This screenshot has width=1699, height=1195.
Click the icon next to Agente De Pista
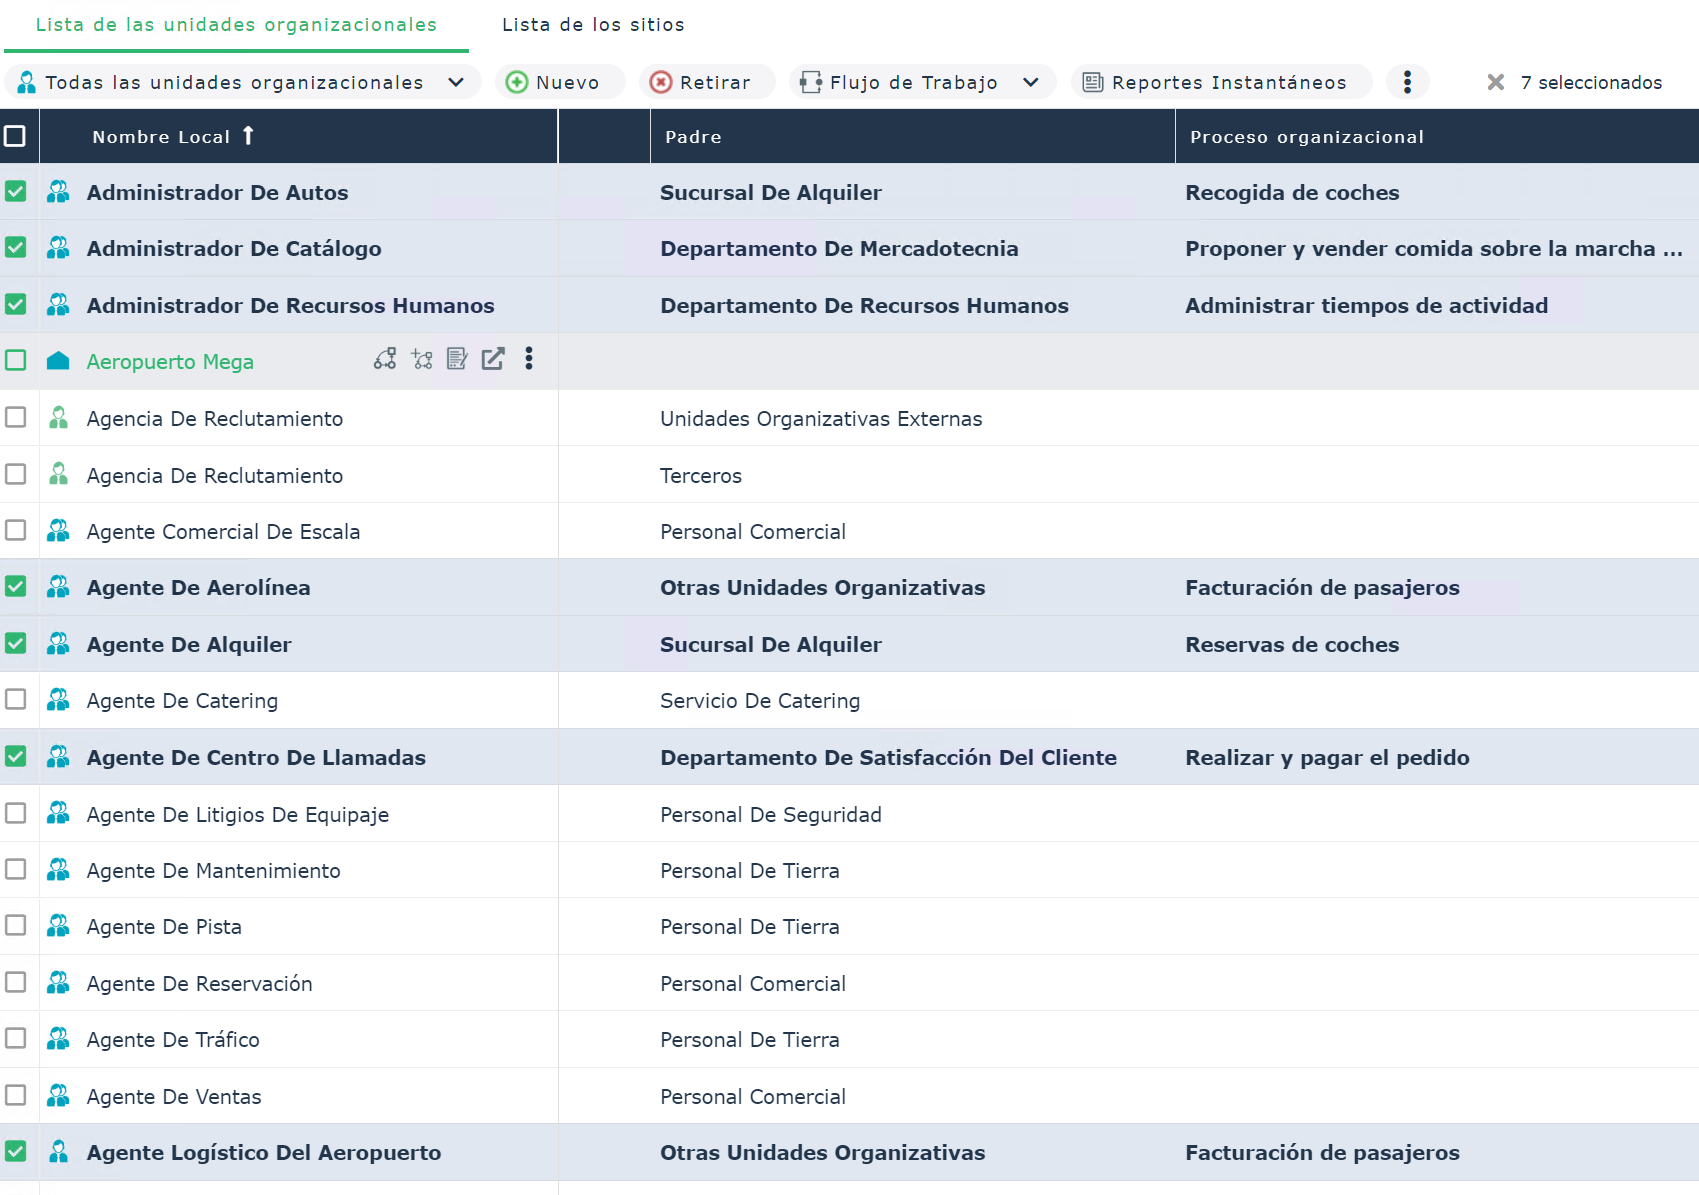(58, 926)
